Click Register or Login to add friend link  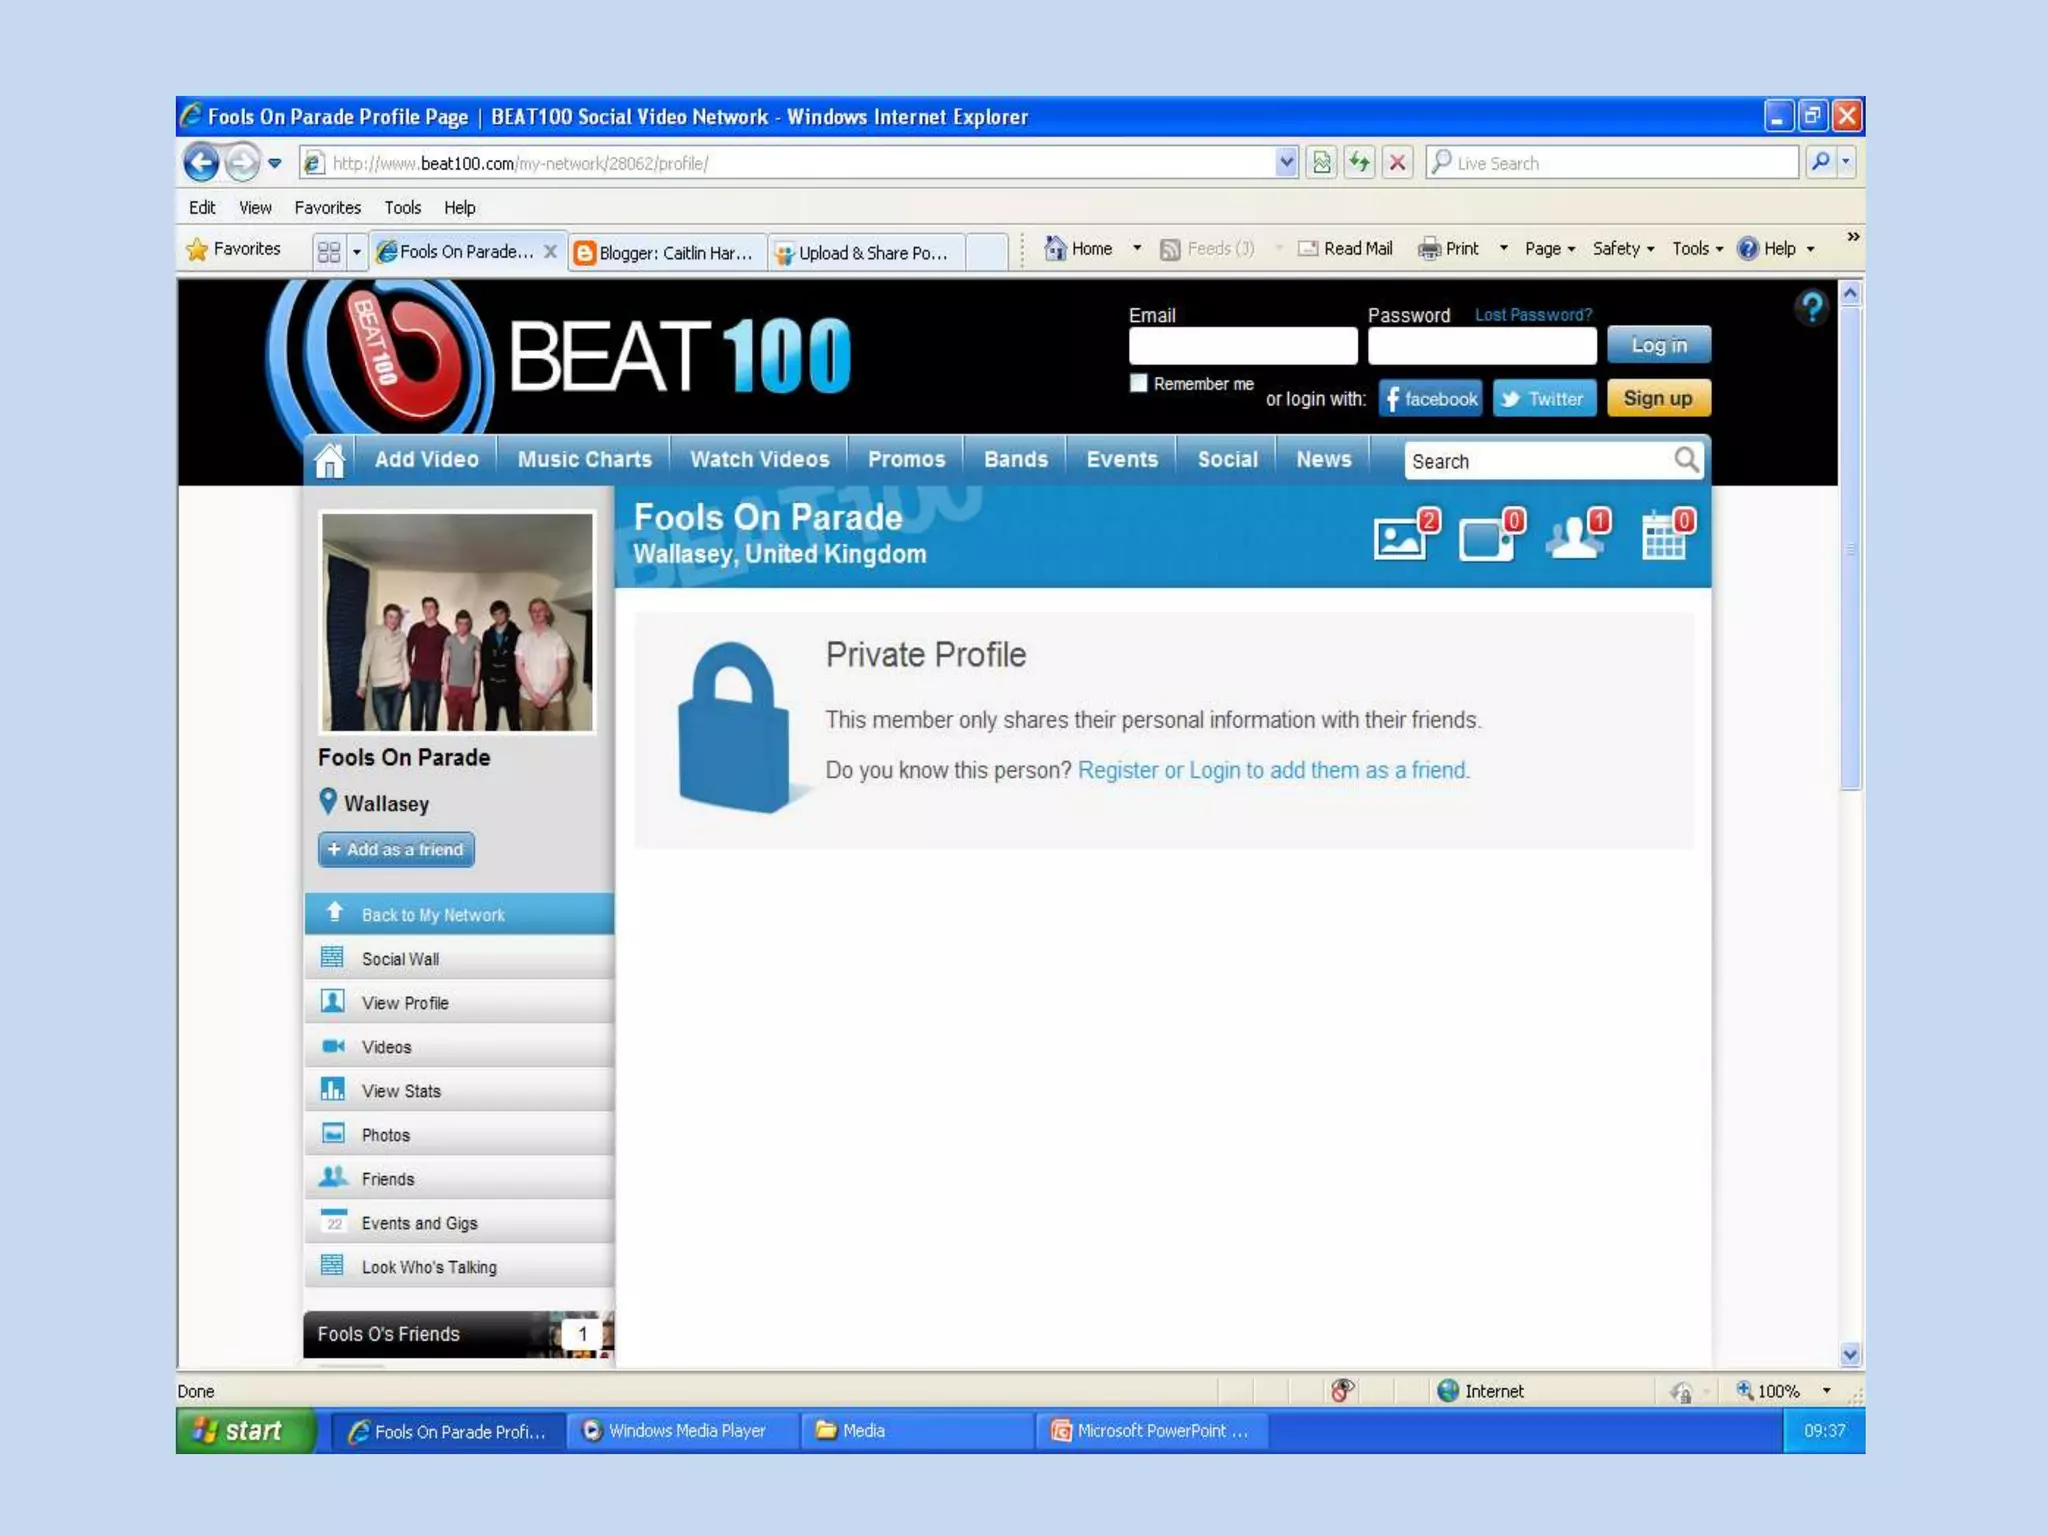(1272, 770)
